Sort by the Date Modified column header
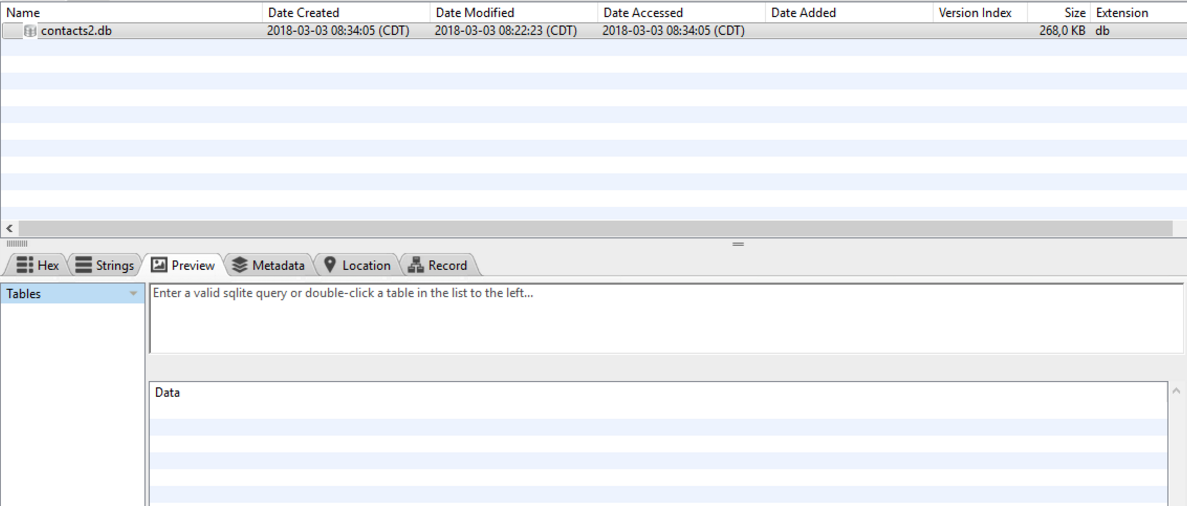Viewport: 1187px width, 506px height. [x=514, y=13]
